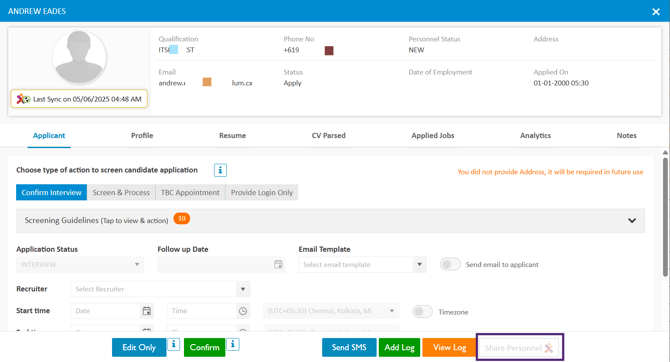Toggle Send email to applicant switch
This screenshot has height=362, width=670.
450,265
